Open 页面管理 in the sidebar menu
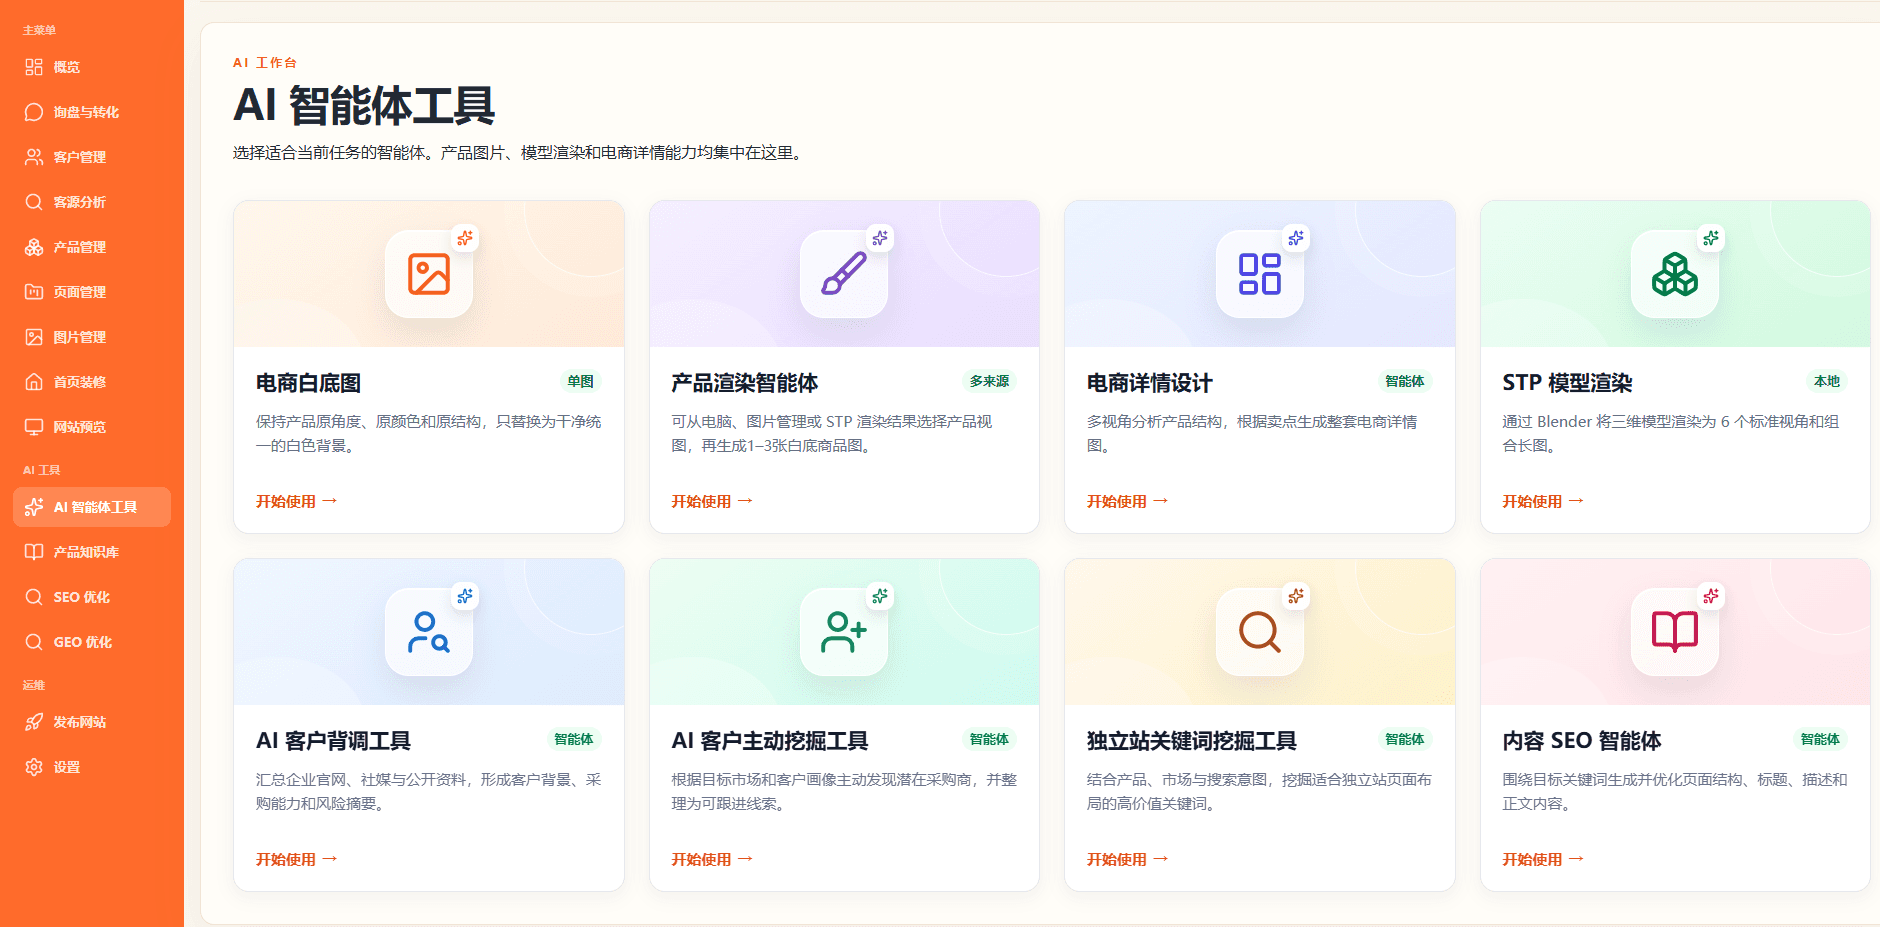The width and height of the screenshot is (1880, 927). pyautogui.click(x=92, y=292)
